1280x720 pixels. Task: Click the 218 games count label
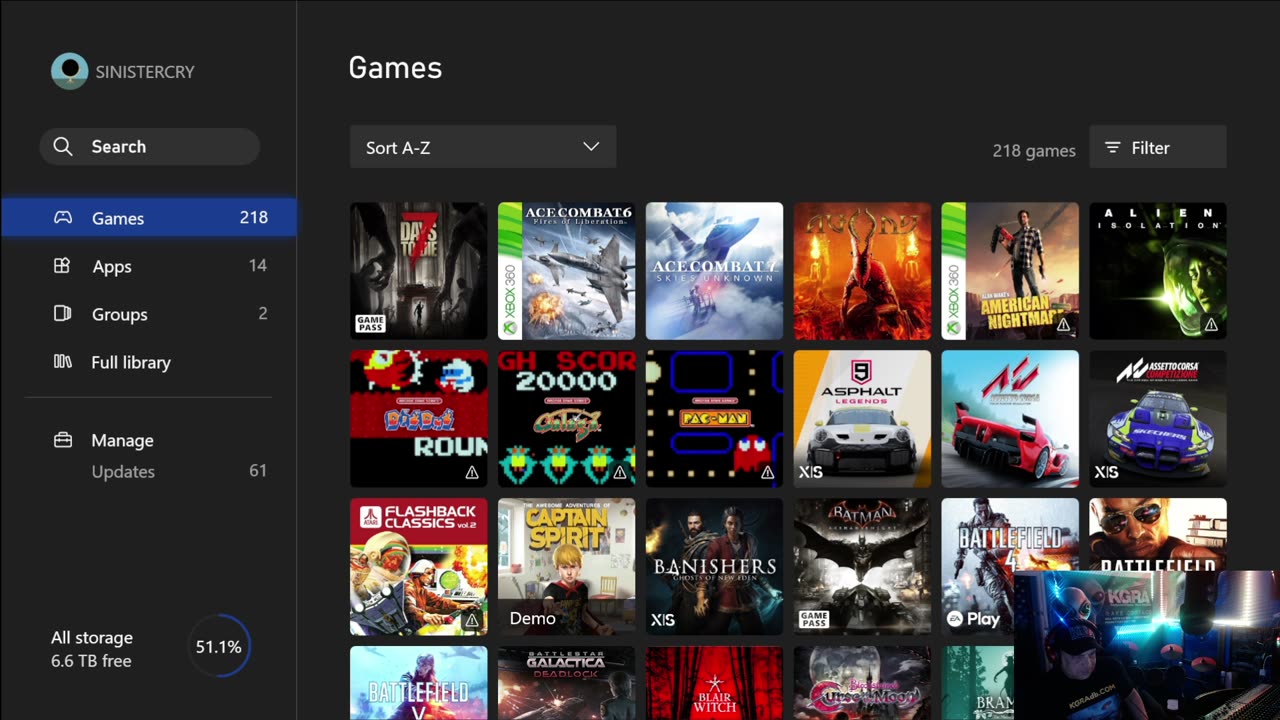click(x=1034, y=150)
